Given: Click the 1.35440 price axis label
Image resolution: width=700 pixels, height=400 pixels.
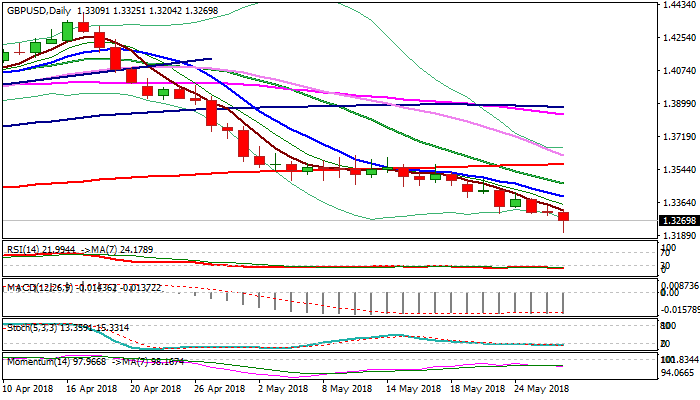Looking at the screenshot, I should (x=679, y=169).
